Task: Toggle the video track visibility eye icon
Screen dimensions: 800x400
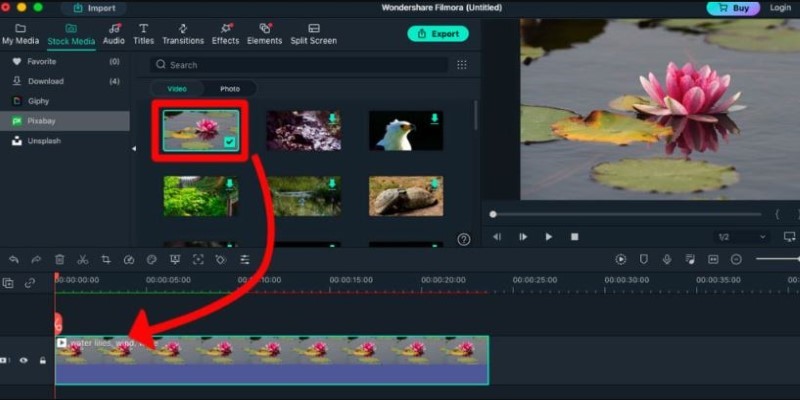Action: pos(24,360)
